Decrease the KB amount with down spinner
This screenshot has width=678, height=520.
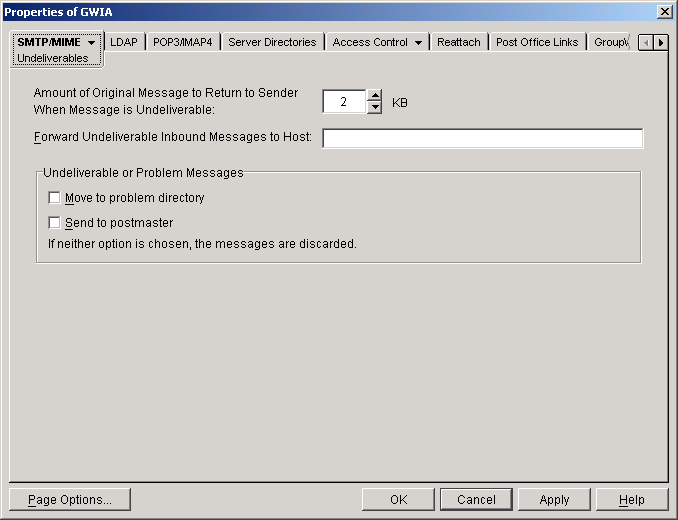pyautogui.click(x=375, y=108)
